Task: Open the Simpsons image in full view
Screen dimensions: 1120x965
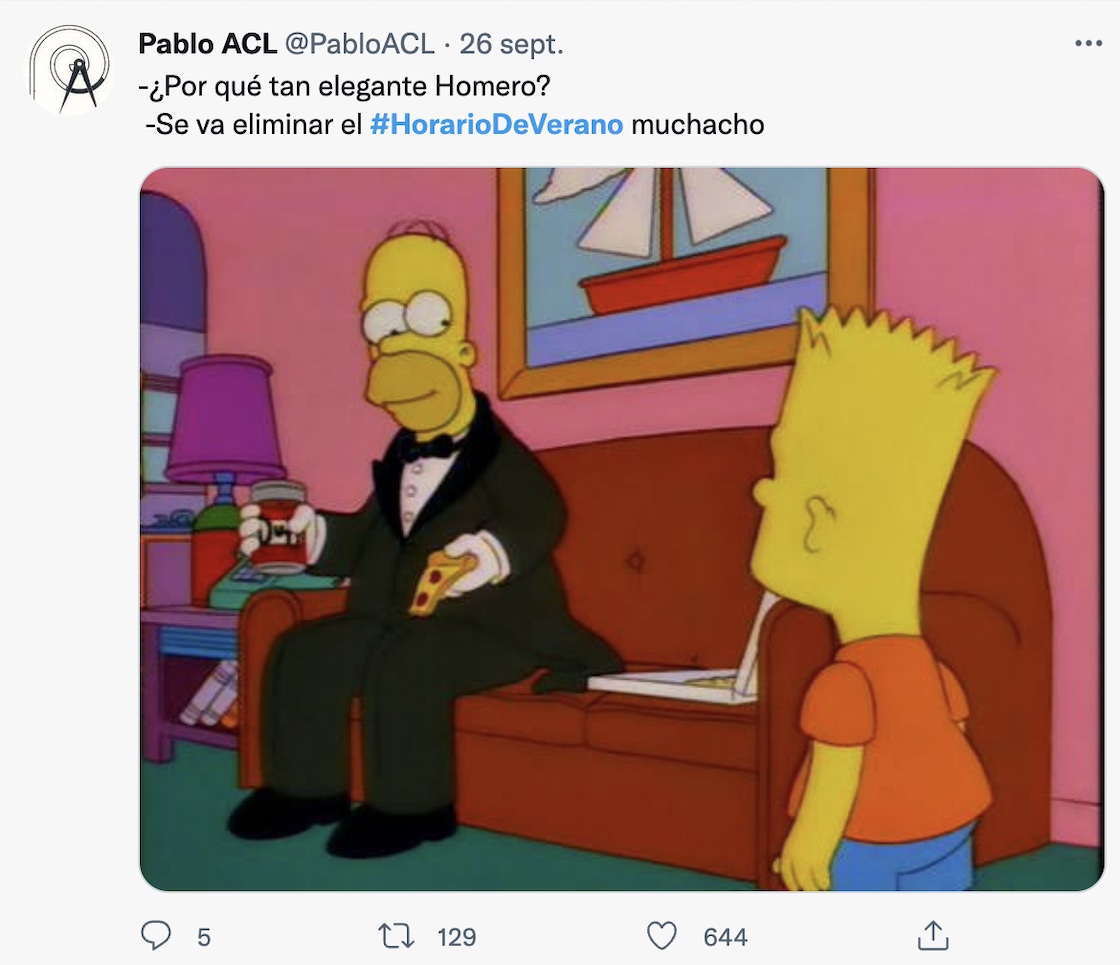Action: 622,529
